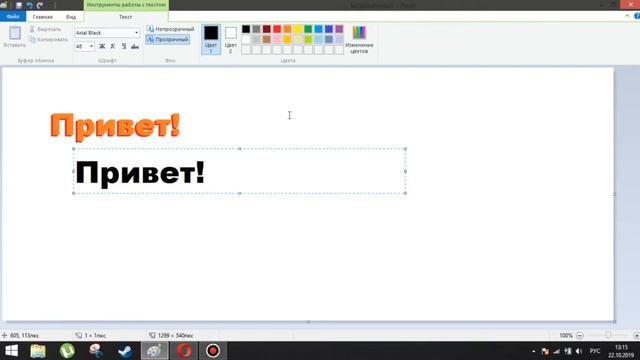Open the screen recorder taskbar icon
Viewport: 640px width, 360px height.
click(213, 351)
